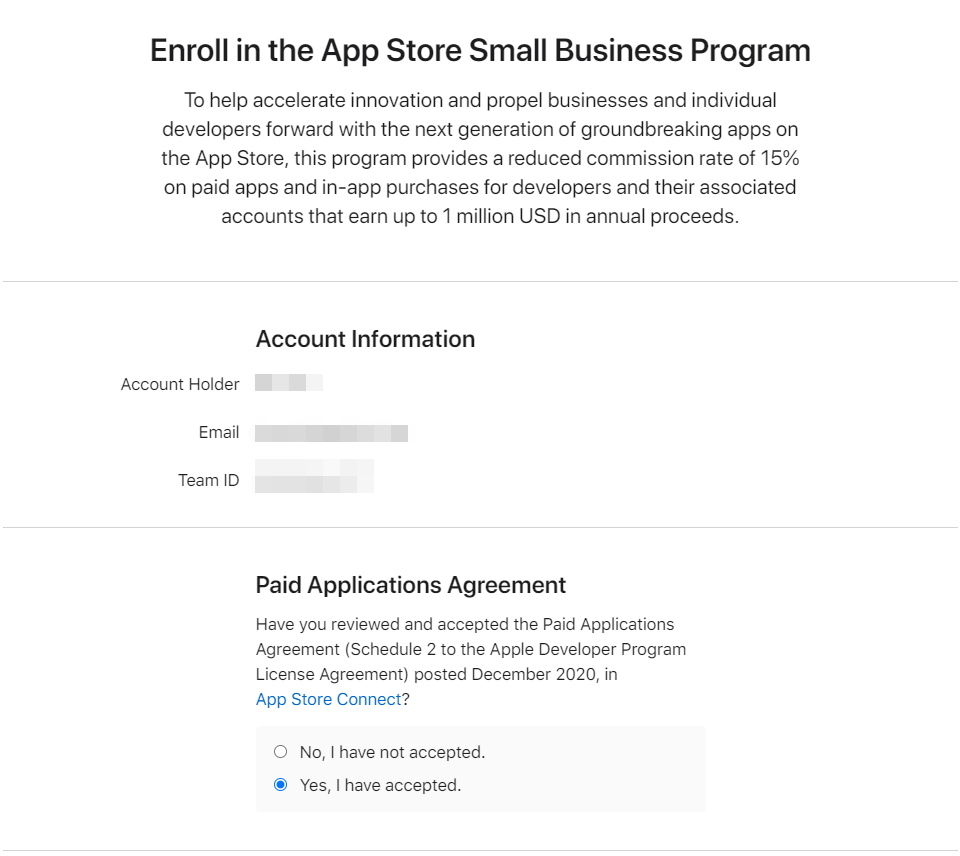Click the "Paid Applications Agreement" heading
The image size is (960, 856).
coord(411,584)
